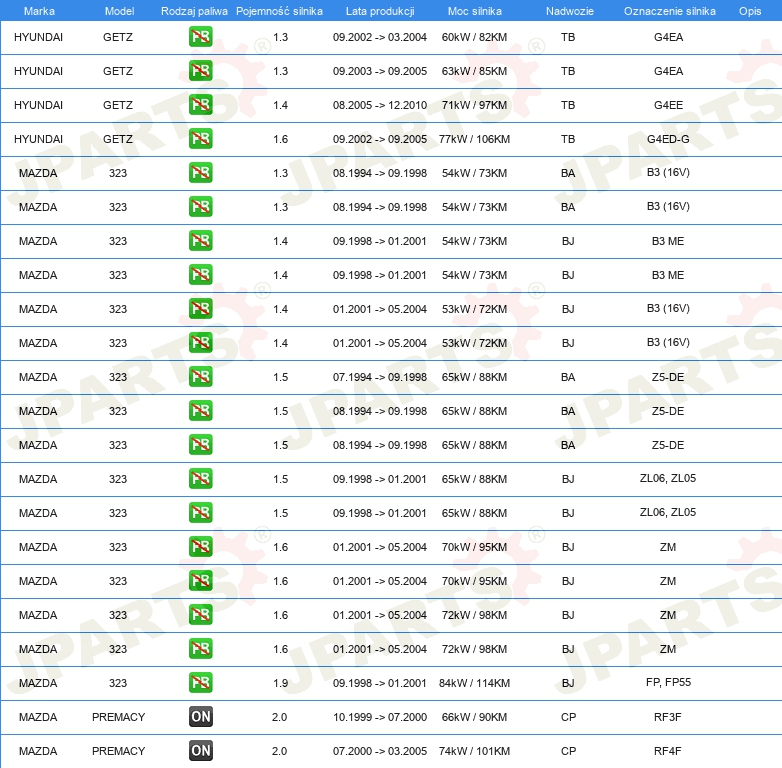This screenshot has width=782, height=768.
Task: Click the Oznaczenie silnika column header
Action: [x=670, y=11]
